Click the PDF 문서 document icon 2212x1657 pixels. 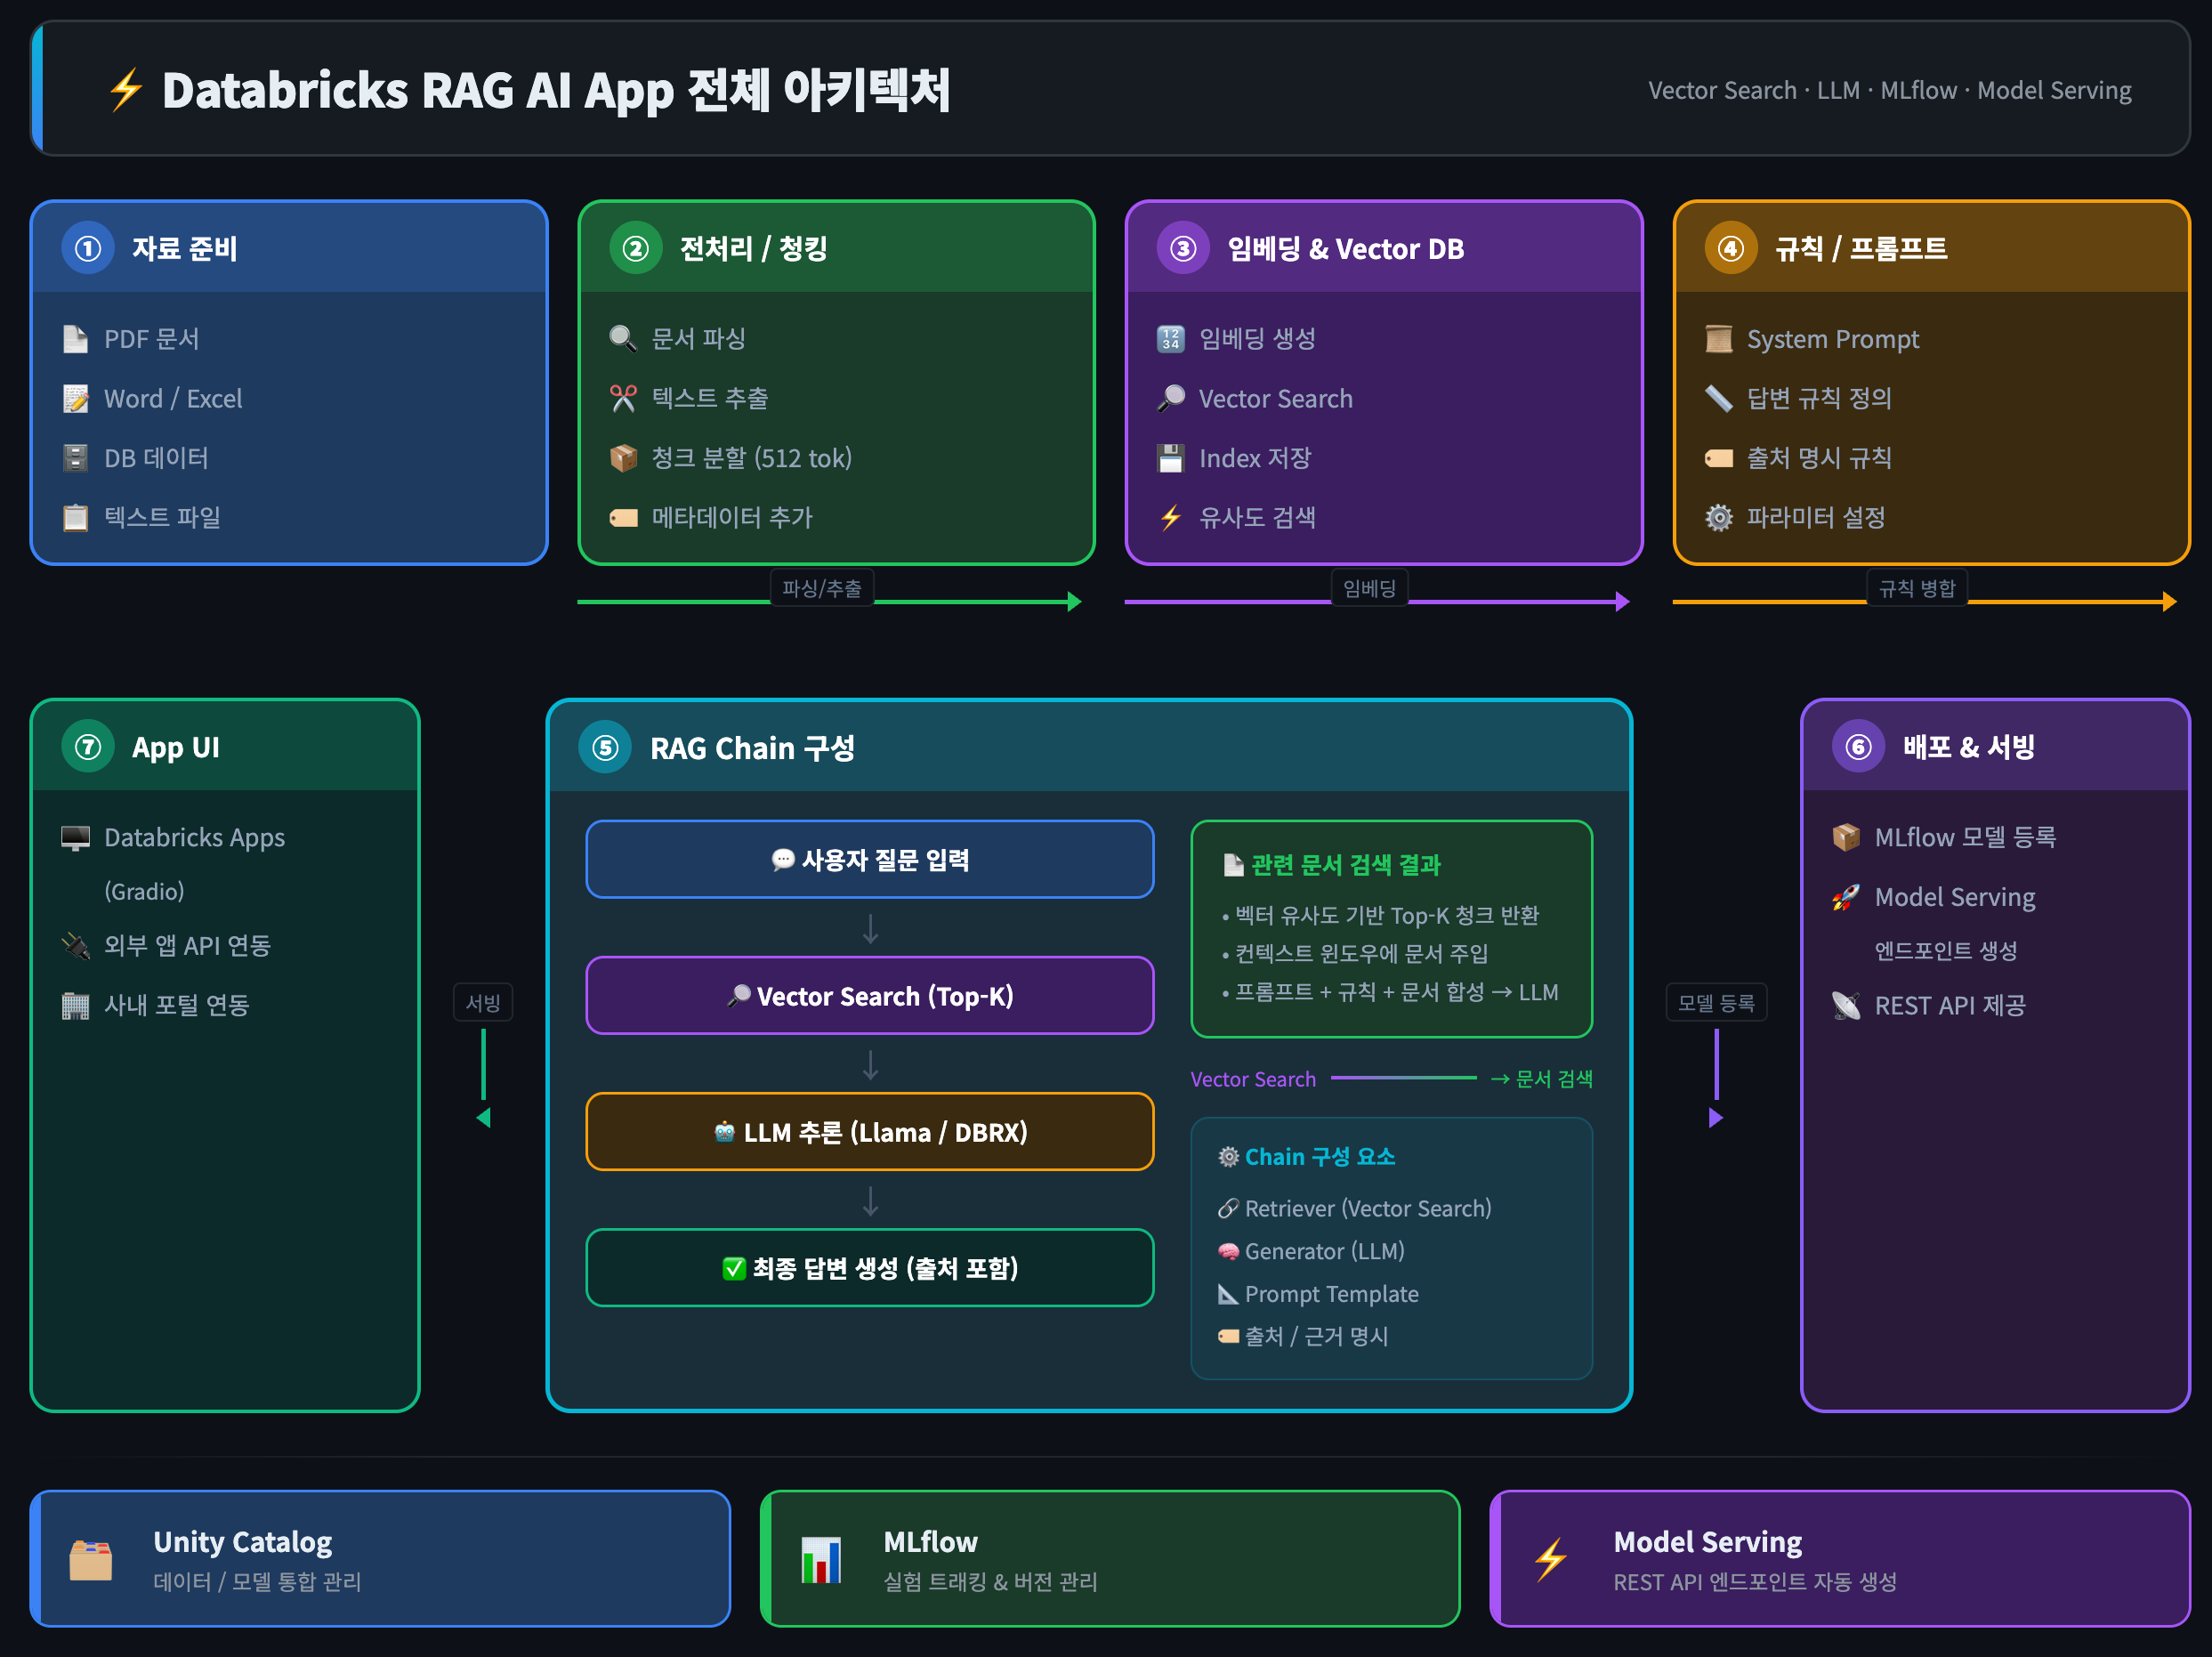tap(75, 339)
